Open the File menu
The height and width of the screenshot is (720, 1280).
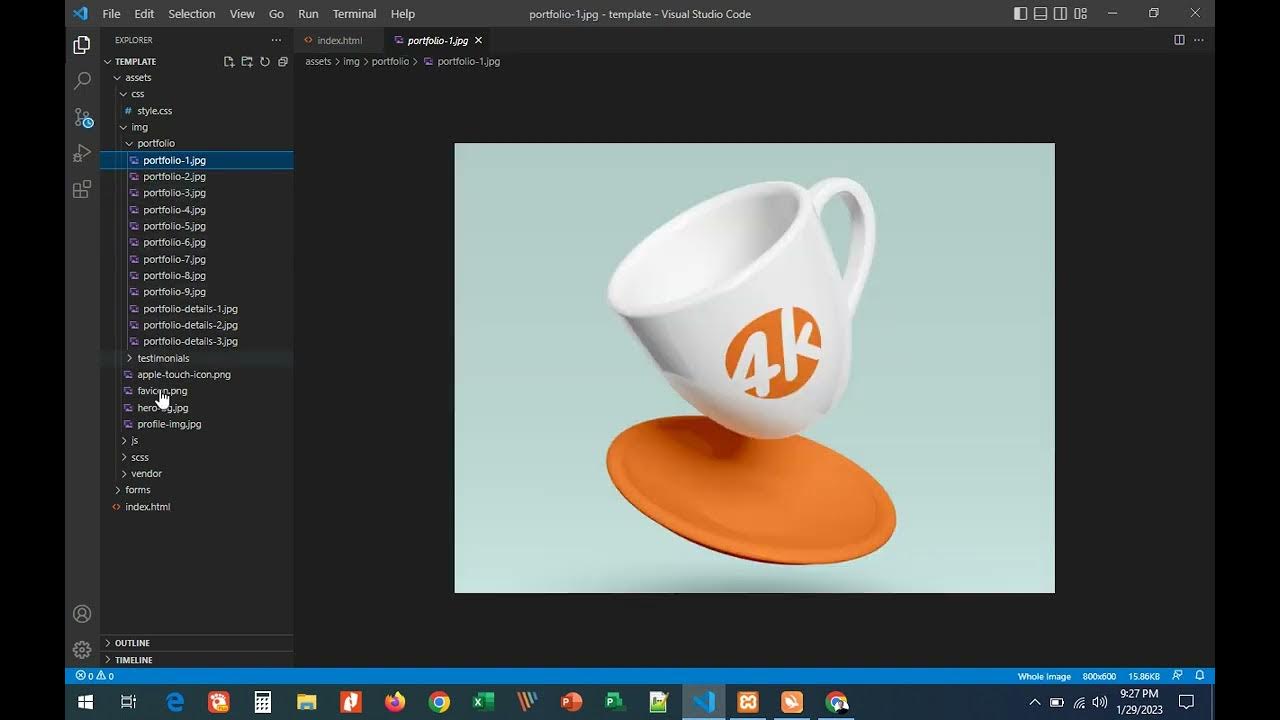point(111,14)
